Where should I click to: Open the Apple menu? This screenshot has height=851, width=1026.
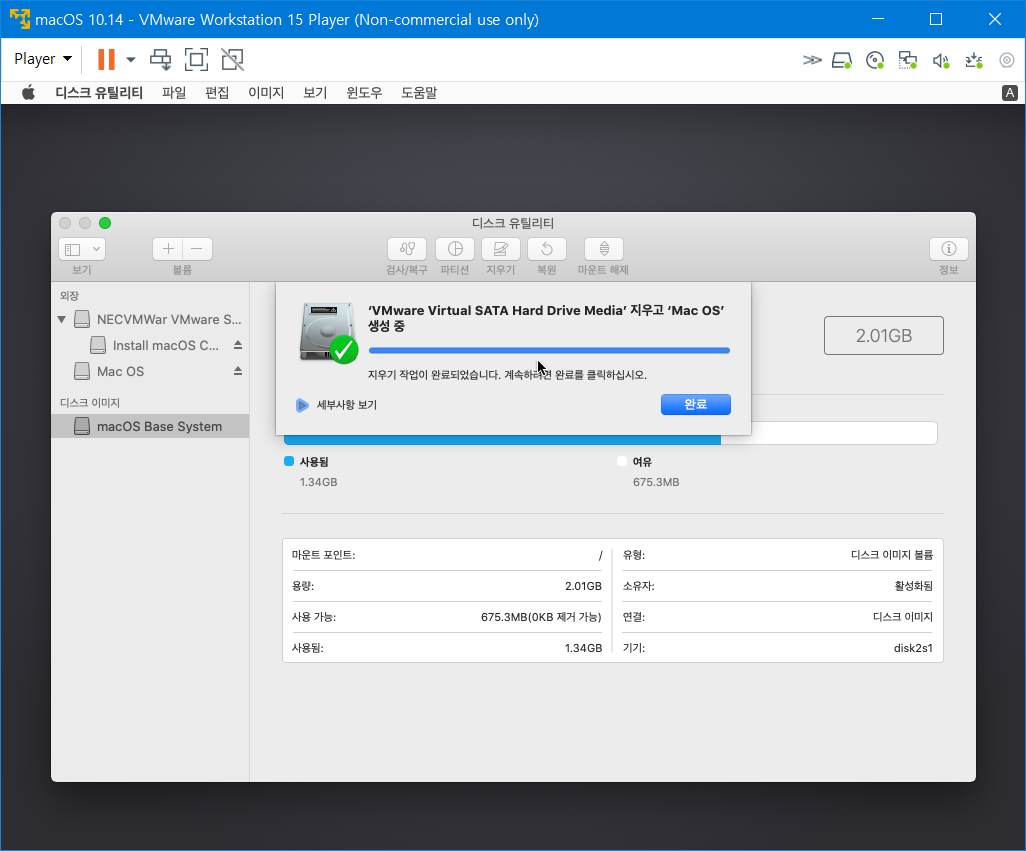tap(28, 93)
